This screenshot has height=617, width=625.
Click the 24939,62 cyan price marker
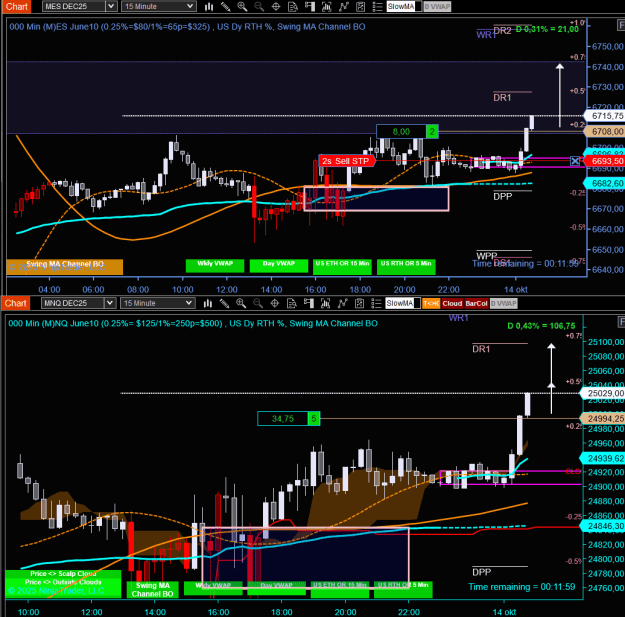pos(602,458)
